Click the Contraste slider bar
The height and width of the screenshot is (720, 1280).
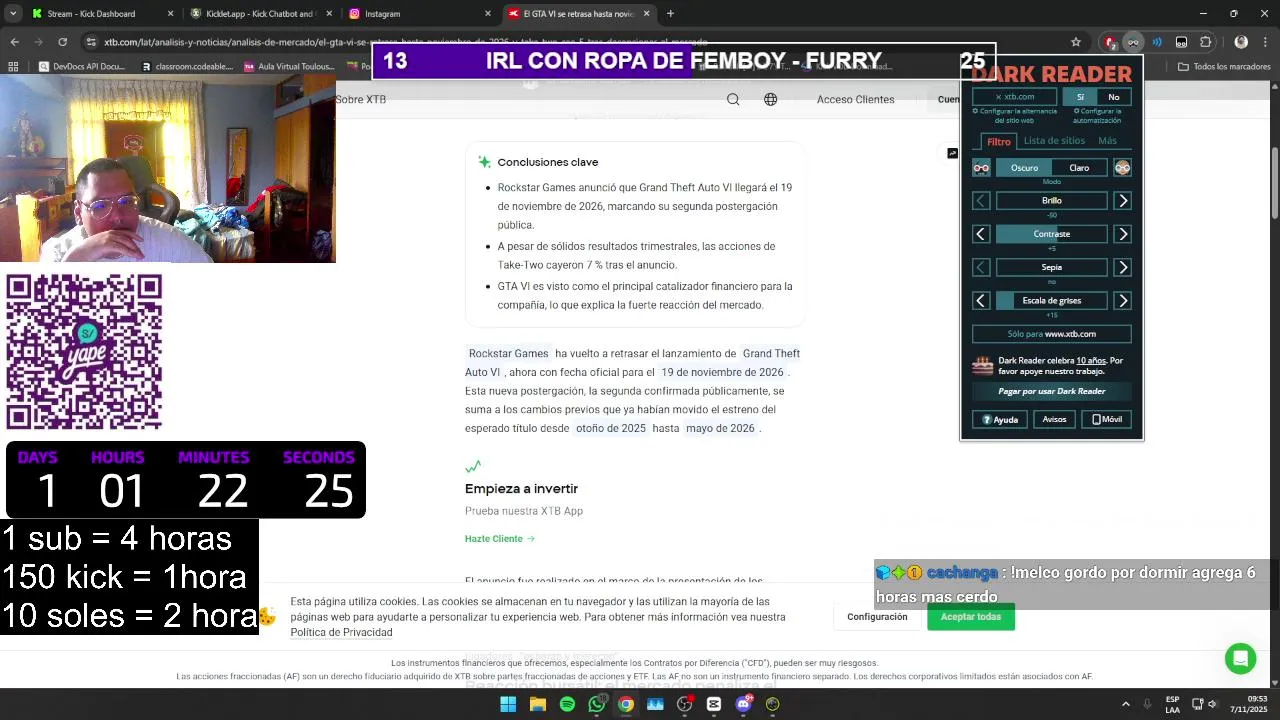pos(1051,234)
